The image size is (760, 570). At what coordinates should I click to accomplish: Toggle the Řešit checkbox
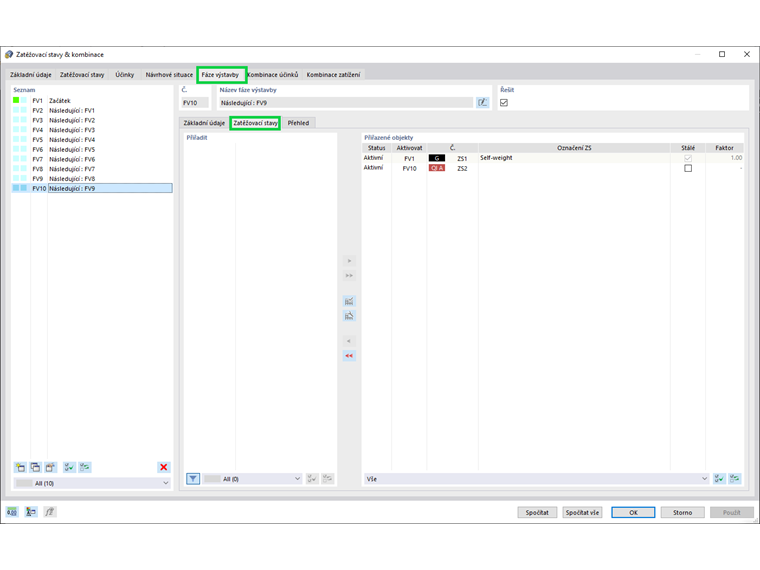tap(504, 103)
